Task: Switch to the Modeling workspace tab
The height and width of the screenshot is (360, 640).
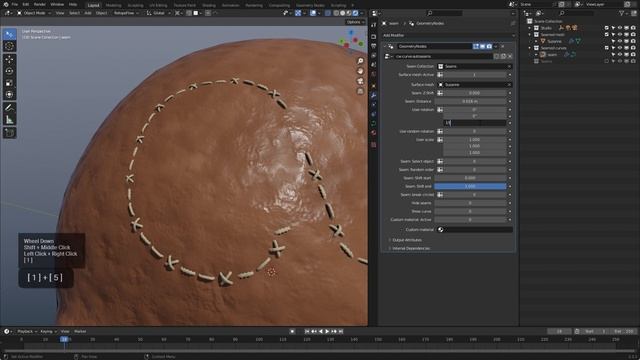Action: [113, 5]
